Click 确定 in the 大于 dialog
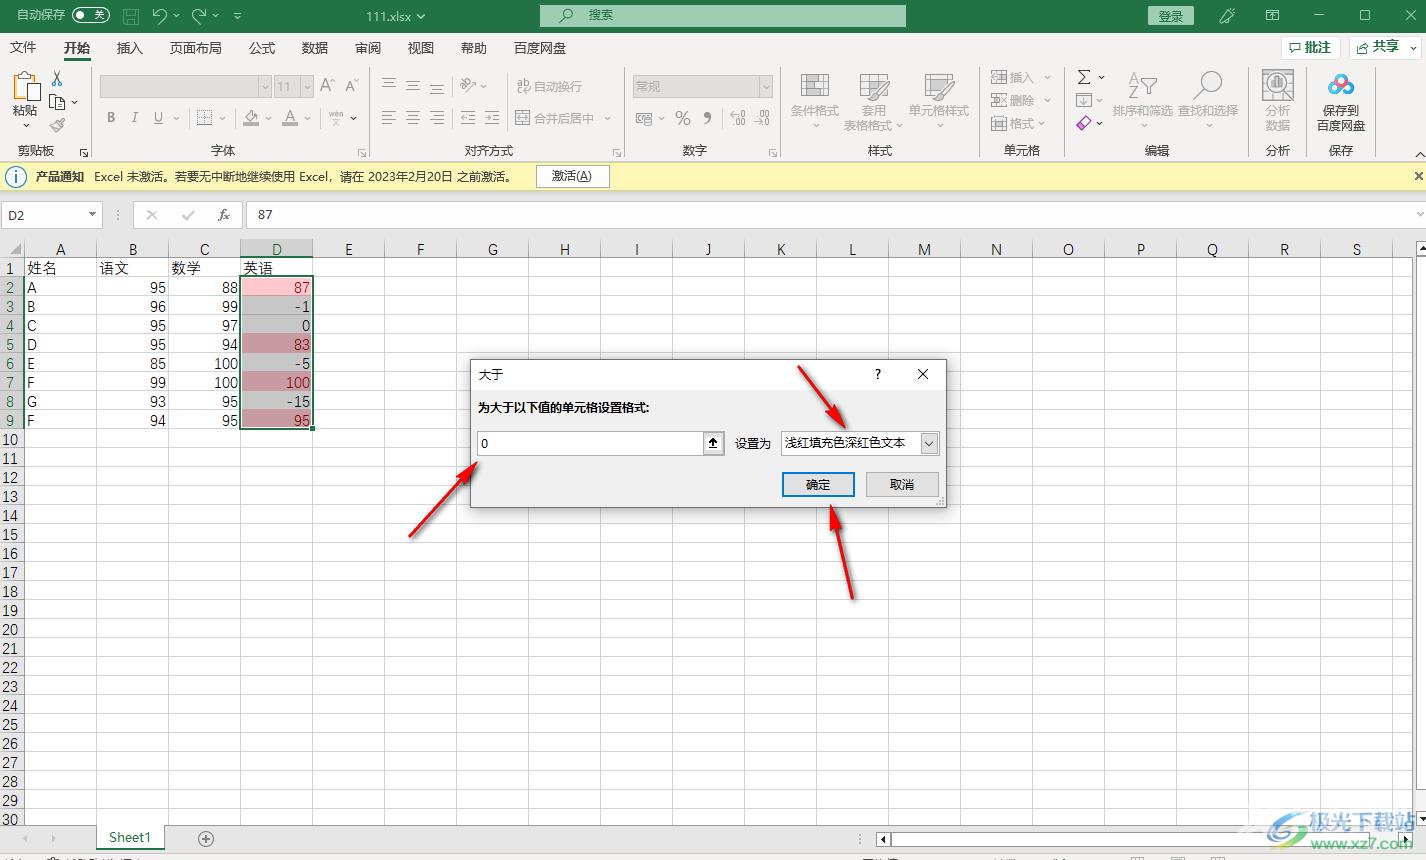The width and height of the screenshot is (1426, 860). [x=818, y=484]
